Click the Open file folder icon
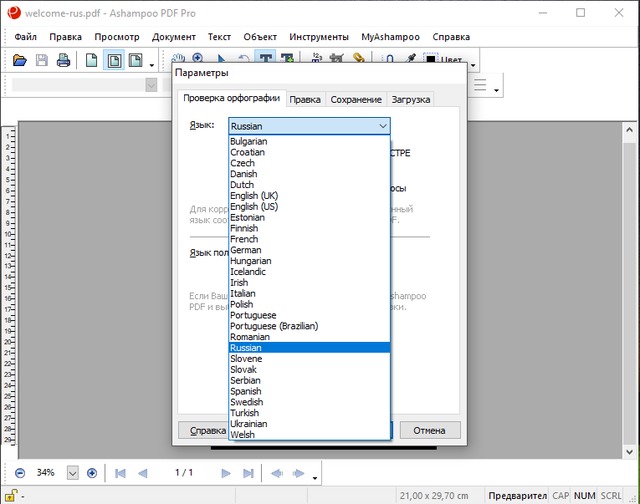 point(19,61)
